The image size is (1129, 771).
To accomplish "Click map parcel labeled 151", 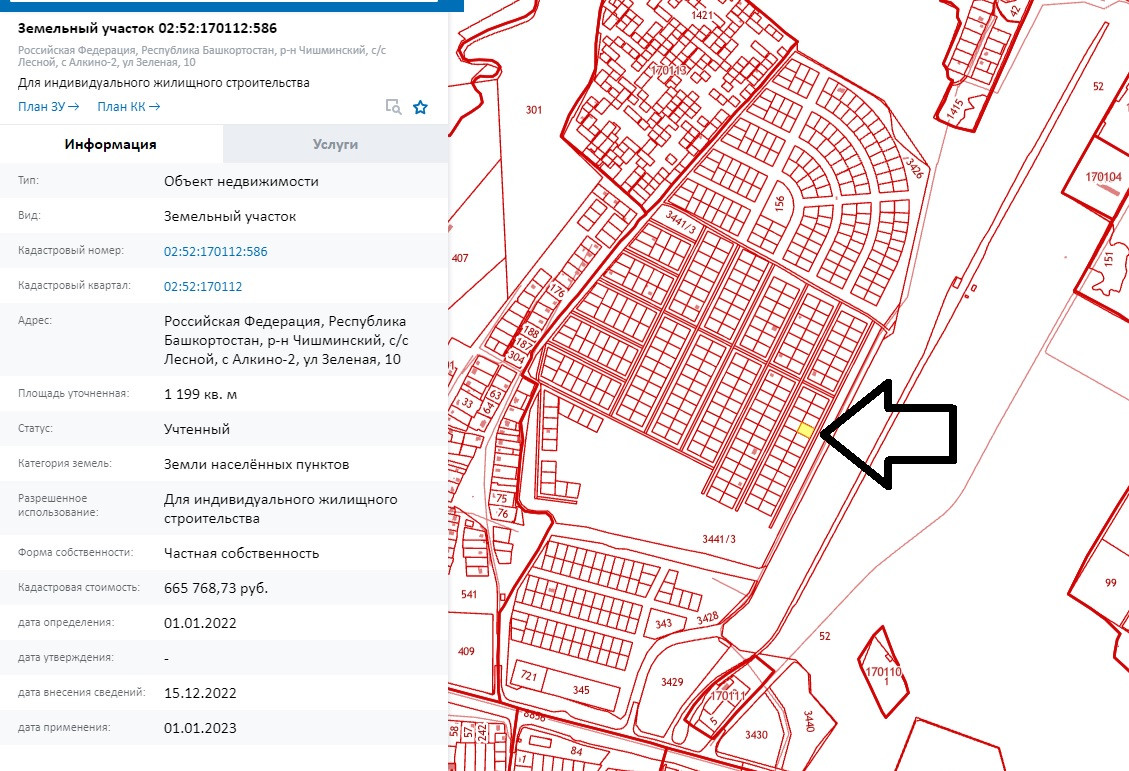I will coord(1108,257).
